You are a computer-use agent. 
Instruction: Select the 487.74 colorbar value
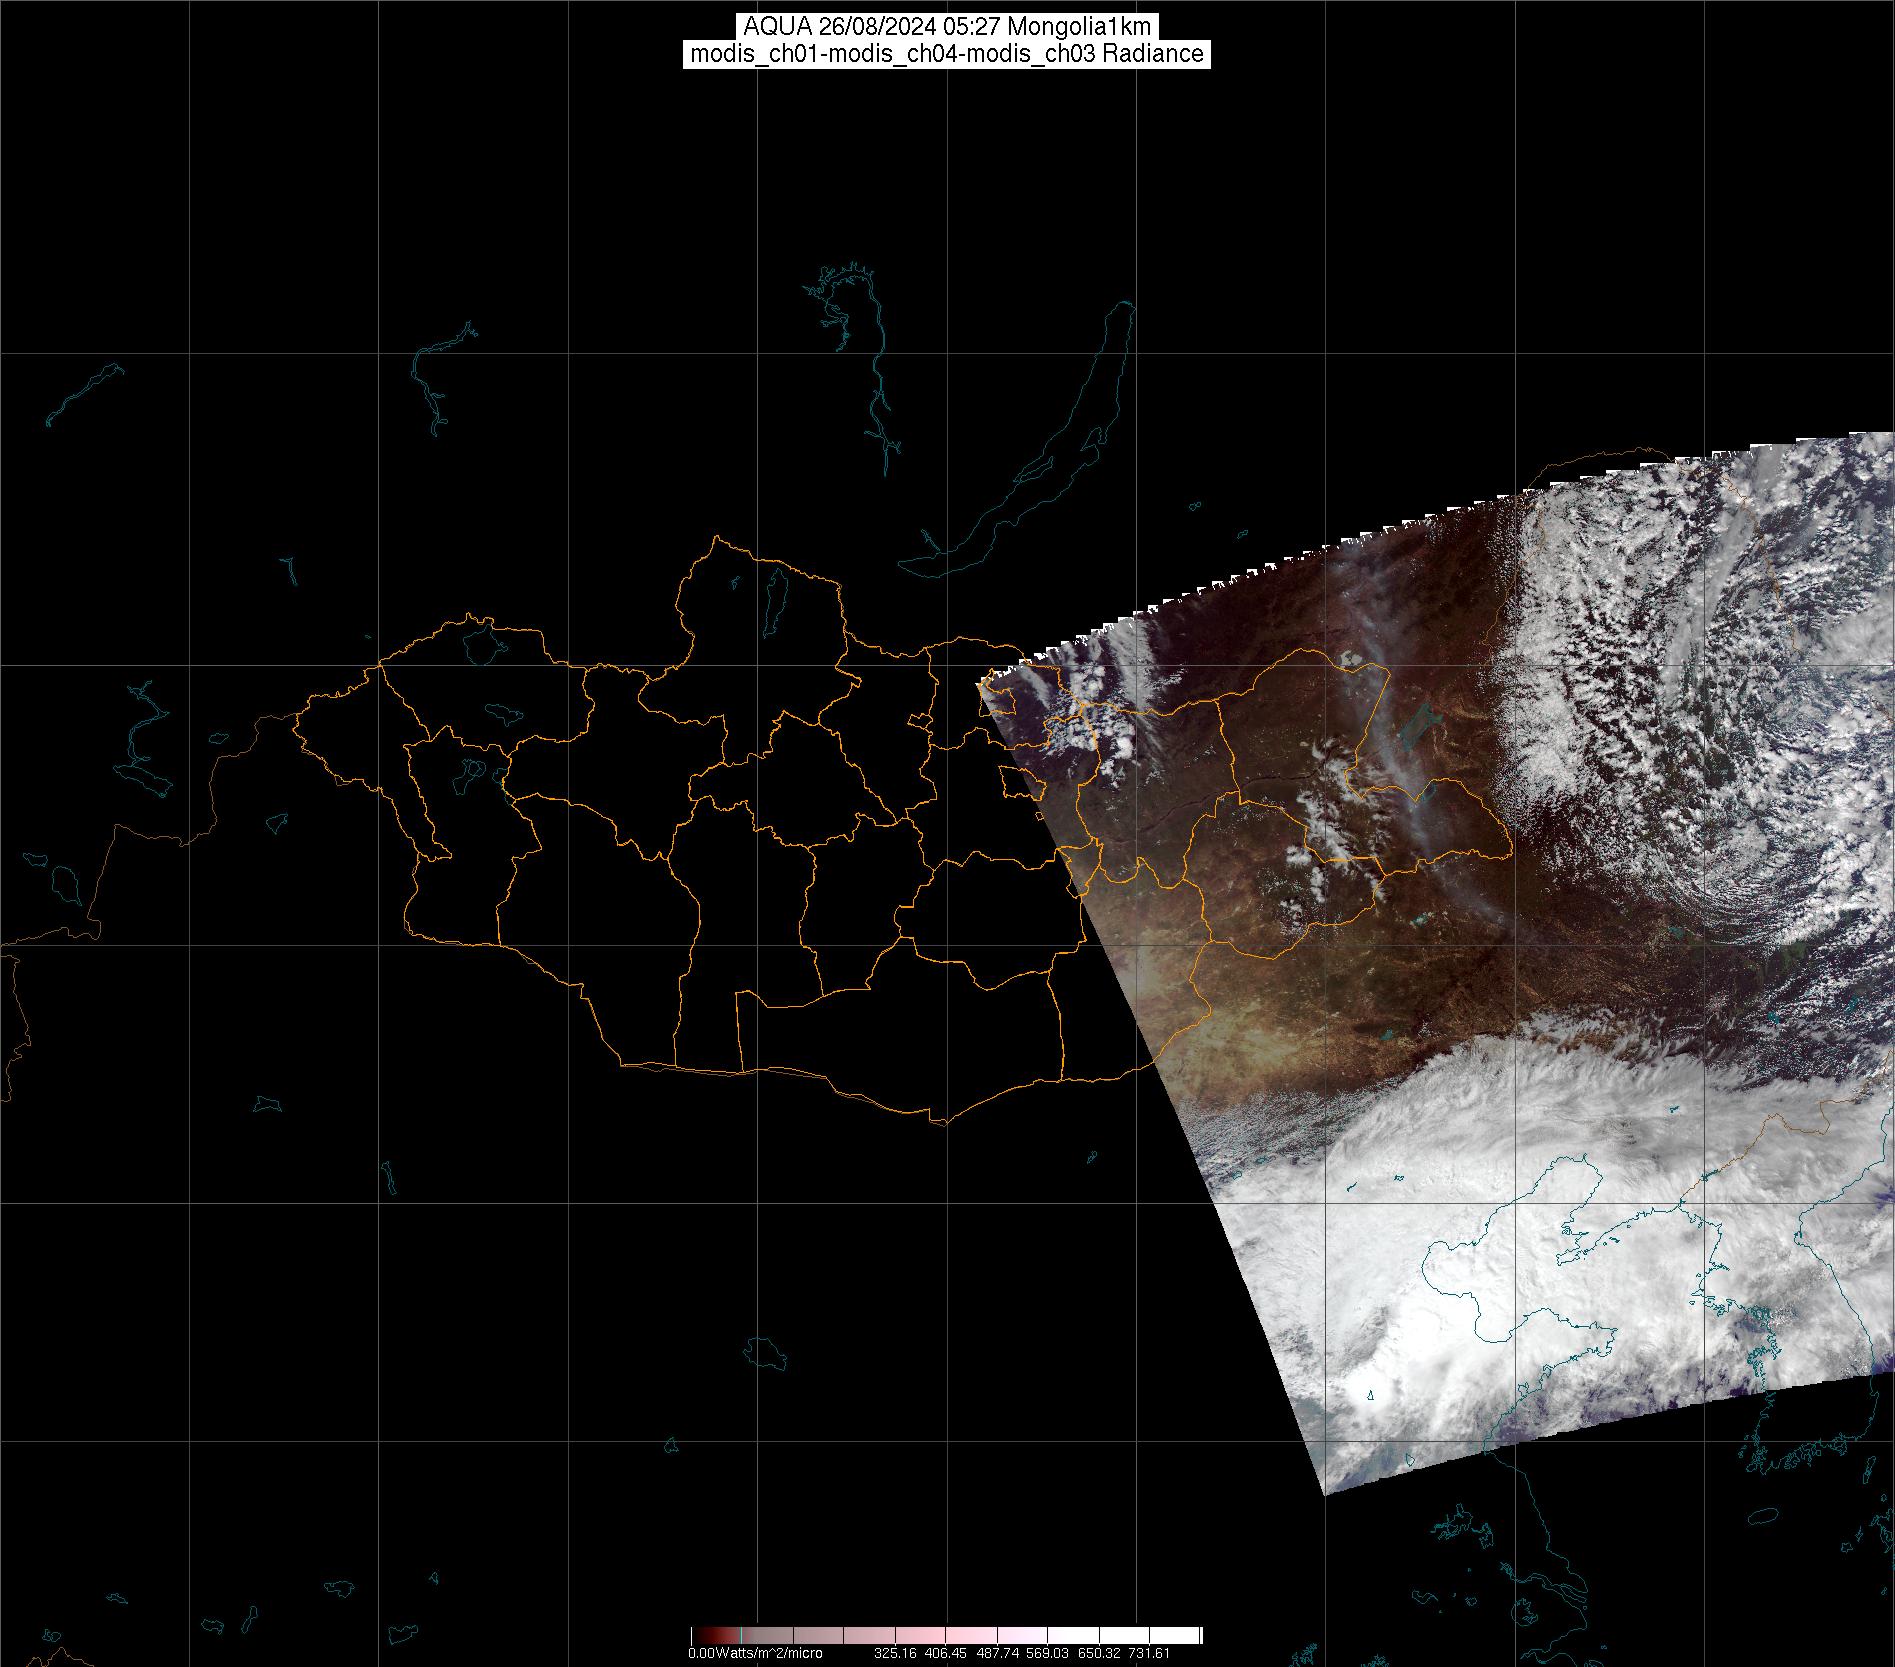[x=996, y=1653]
